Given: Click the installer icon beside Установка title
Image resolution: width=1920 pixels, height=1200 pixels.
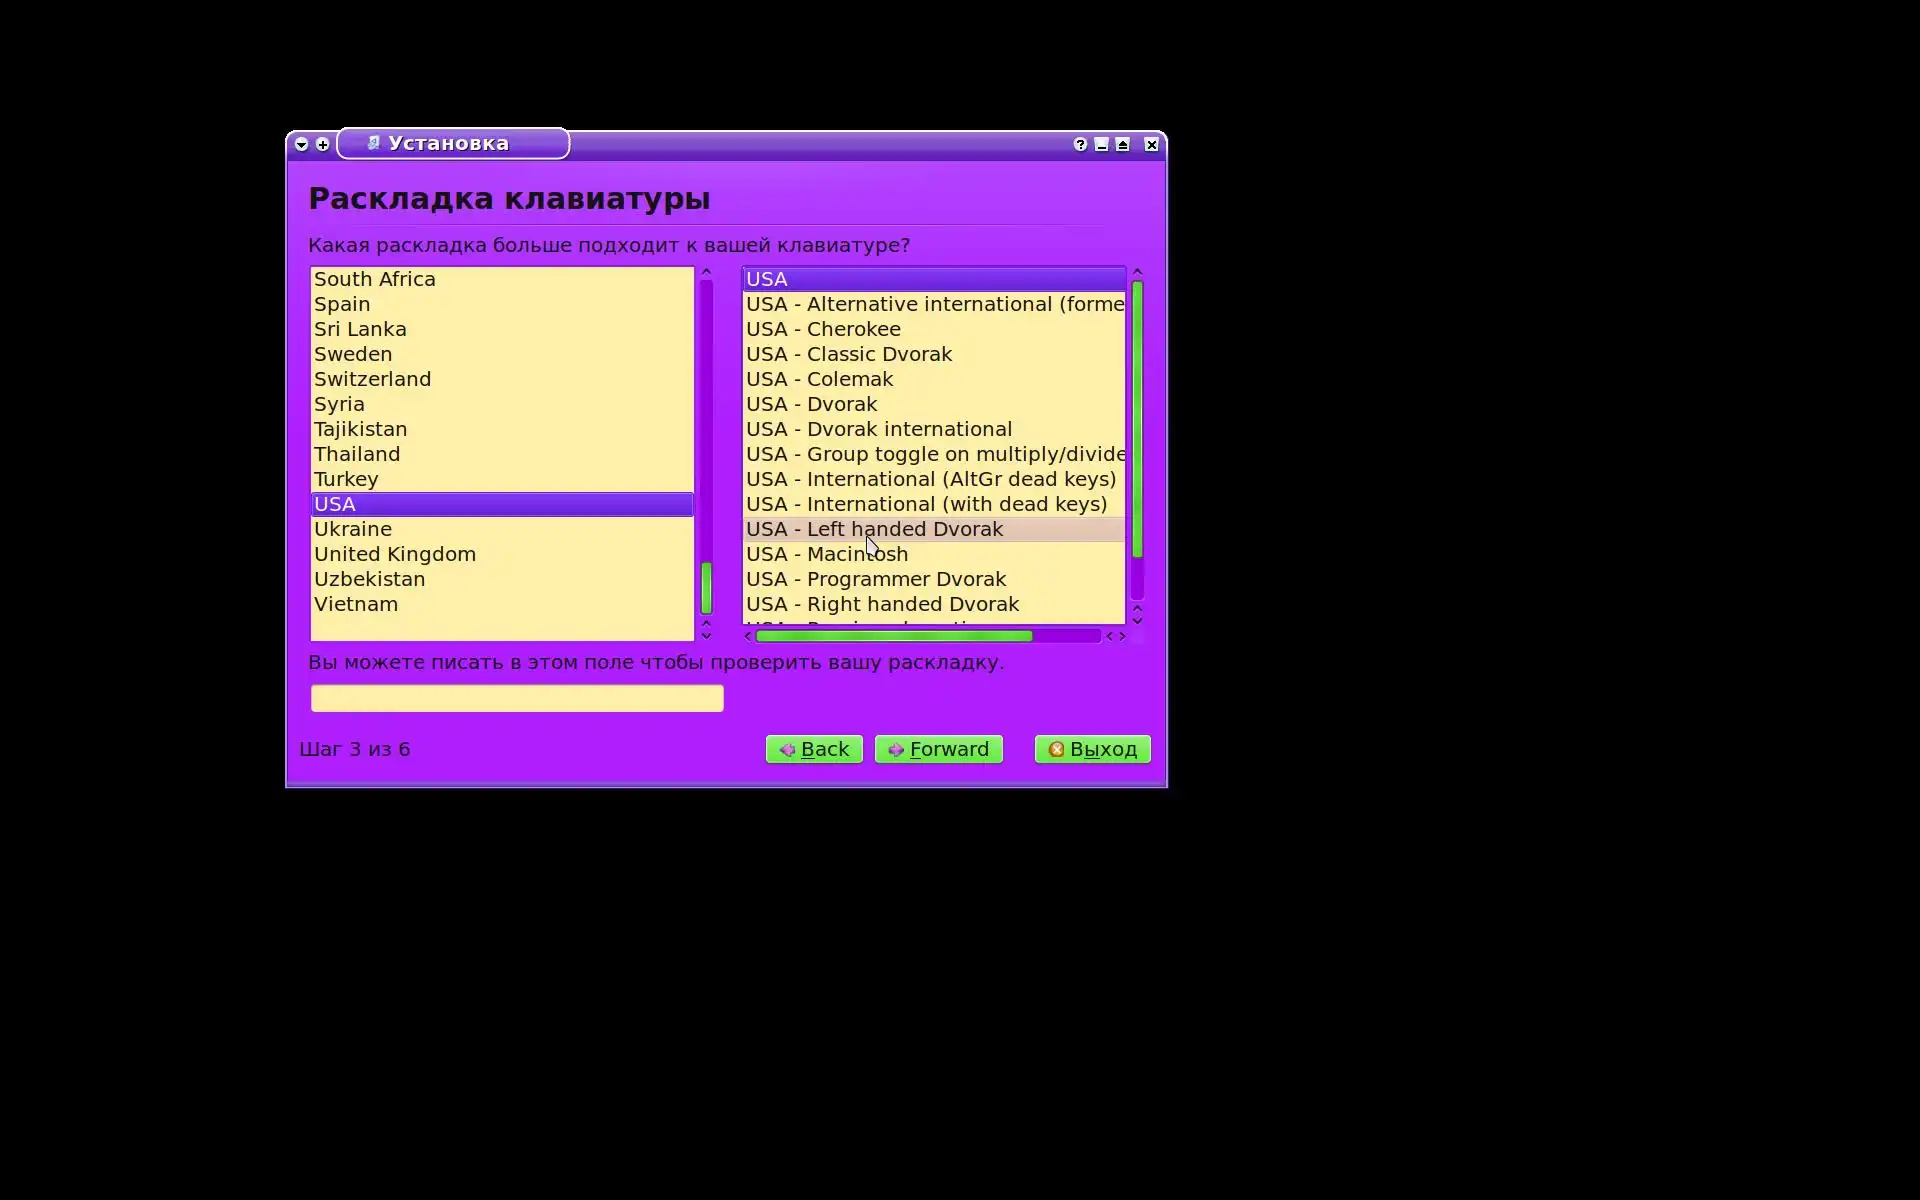Looking at the screenshot, I should coord(373,143).
